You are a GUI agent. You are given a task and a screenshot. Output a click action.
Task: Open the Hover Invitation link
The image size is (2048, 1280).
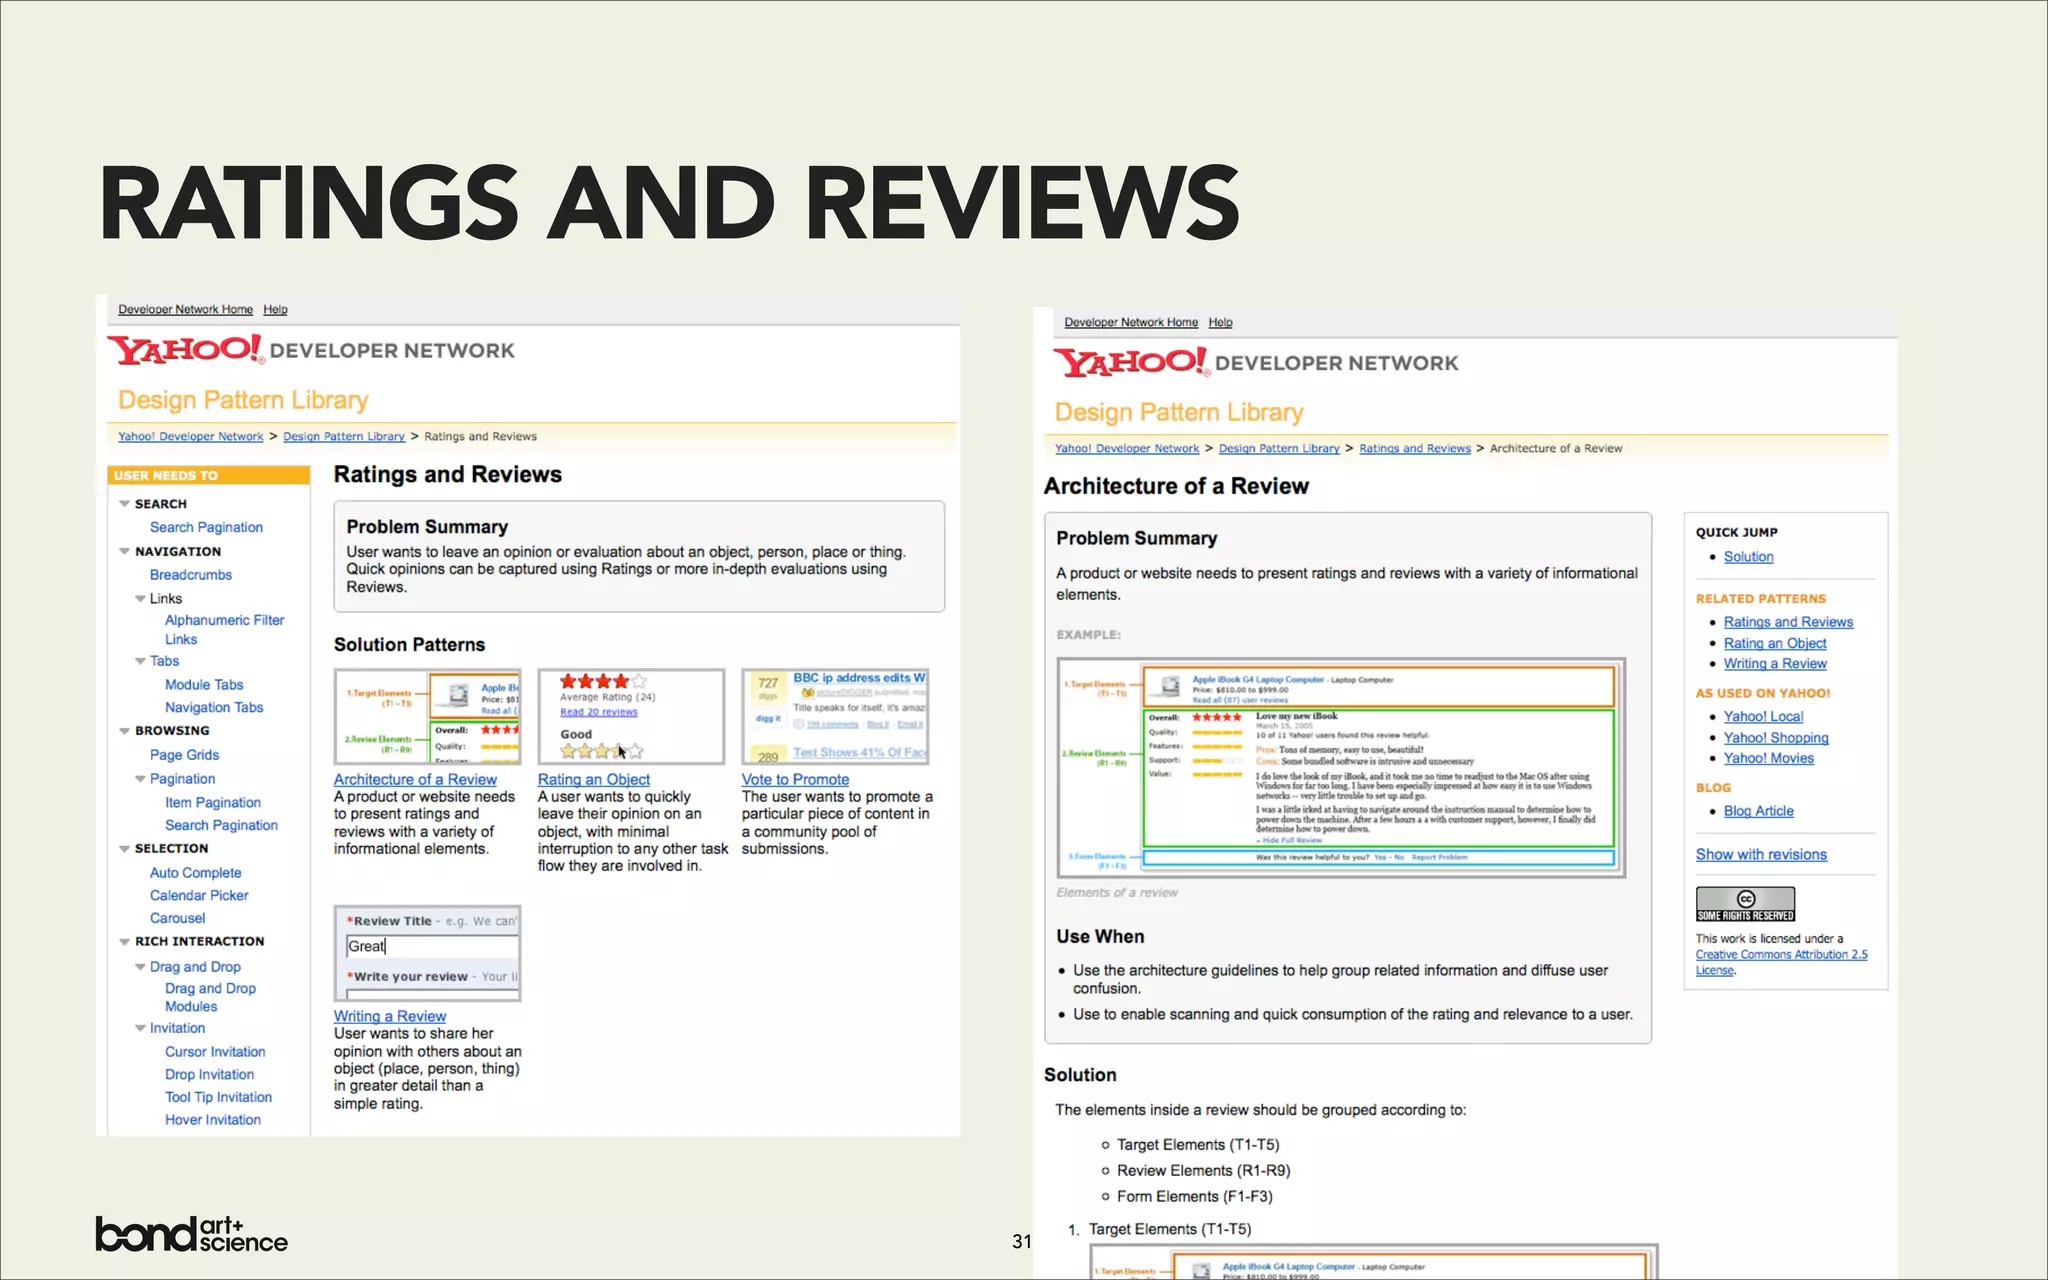tap(213, 1120)
